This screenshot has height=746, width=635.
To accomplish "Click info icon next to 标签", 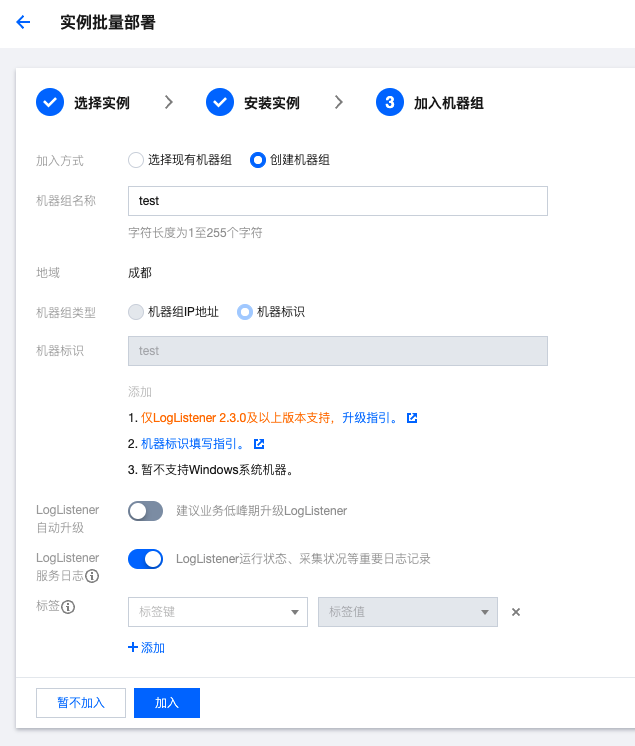I will pyautogui.click(x=69, y=606).
